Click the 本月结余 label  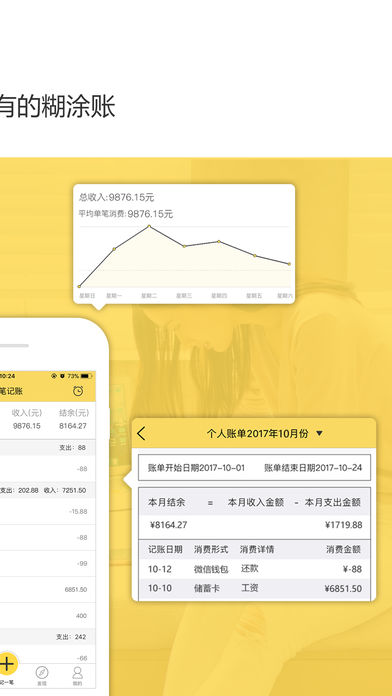(166, 502)
